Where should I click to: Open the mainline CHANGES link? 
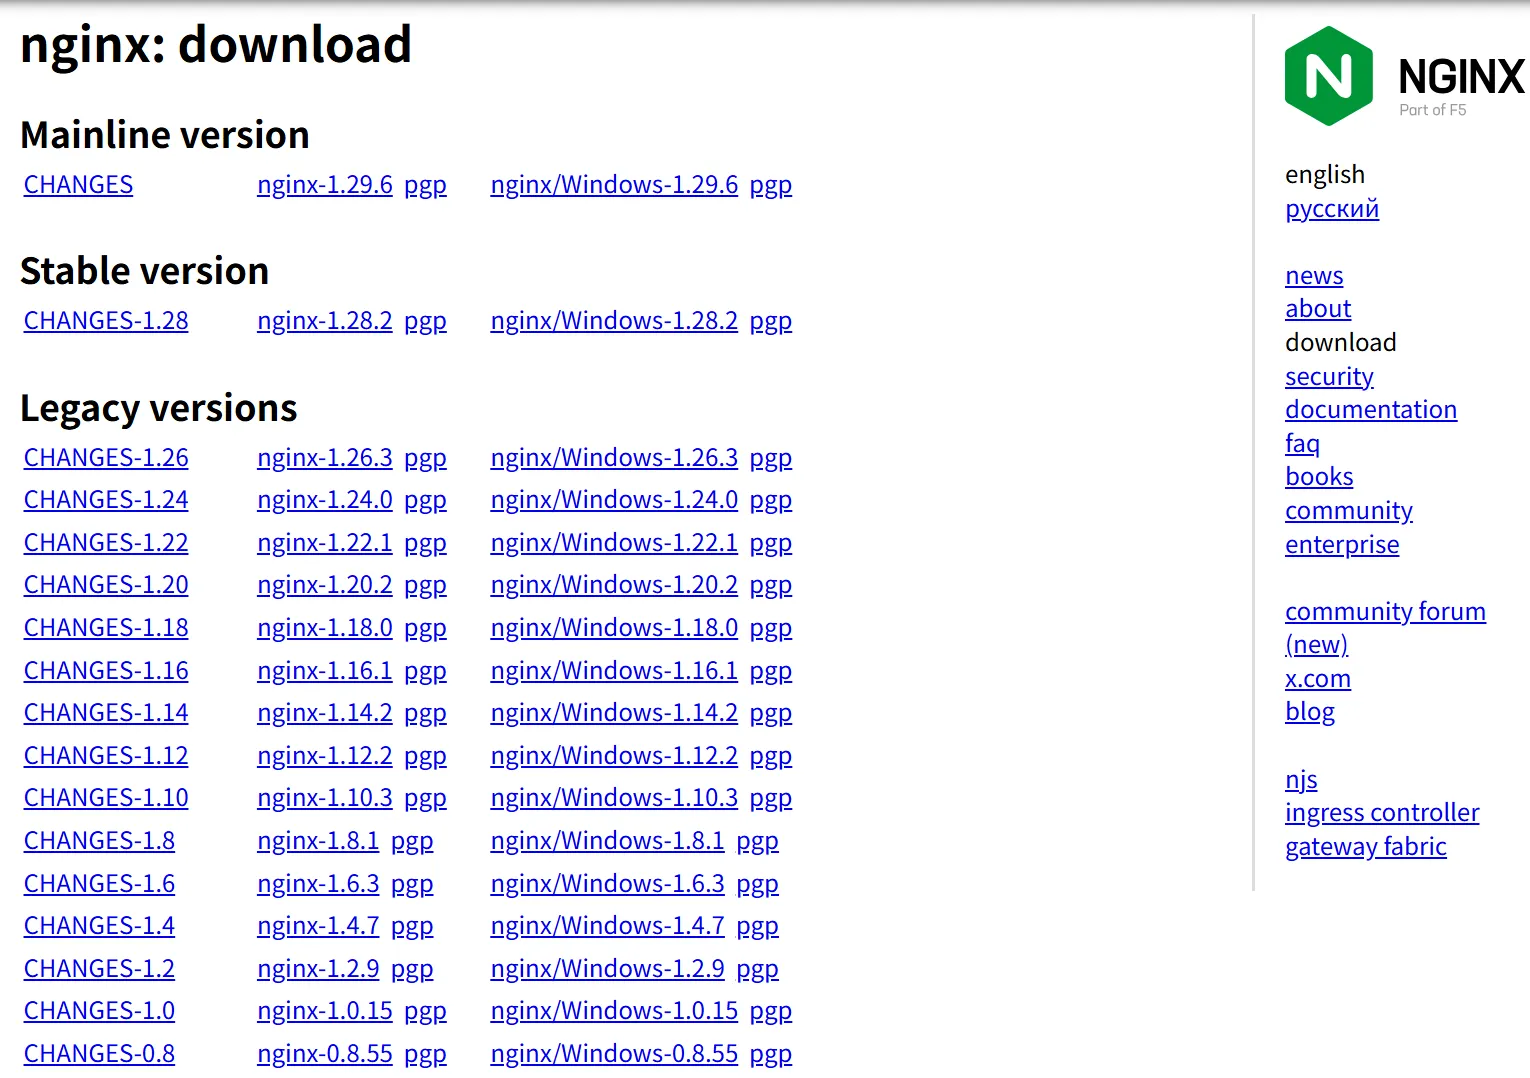click(x=78, y=185)
